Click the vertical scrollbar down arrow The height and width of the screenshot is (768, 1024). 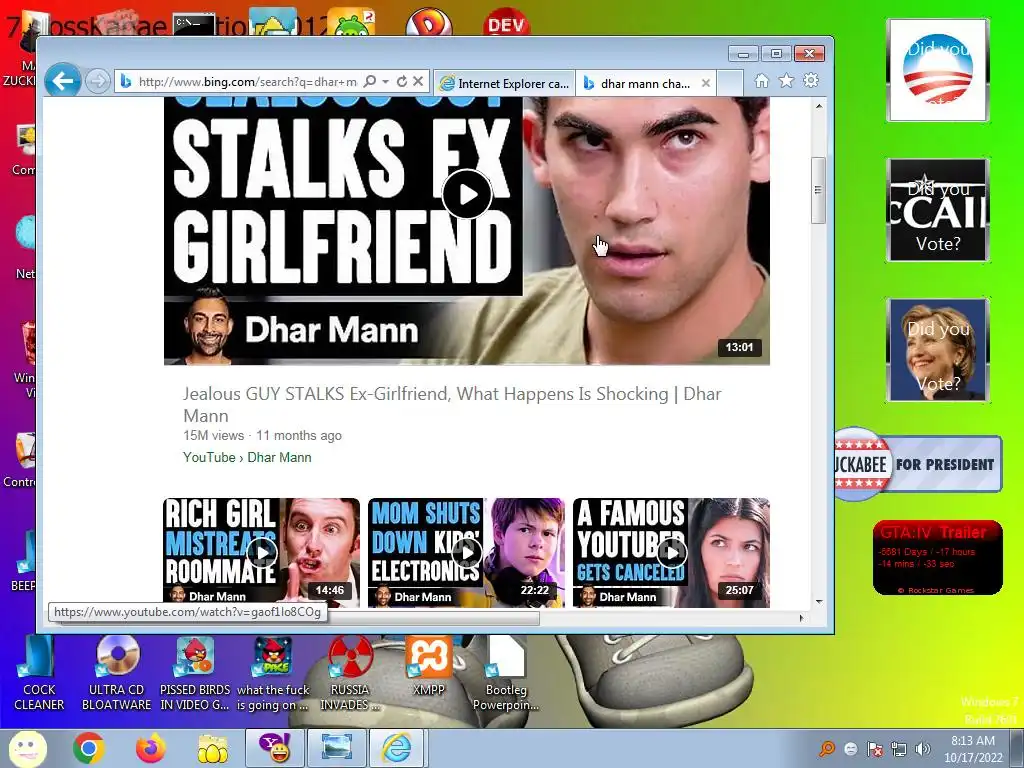(x=818, y=601)
